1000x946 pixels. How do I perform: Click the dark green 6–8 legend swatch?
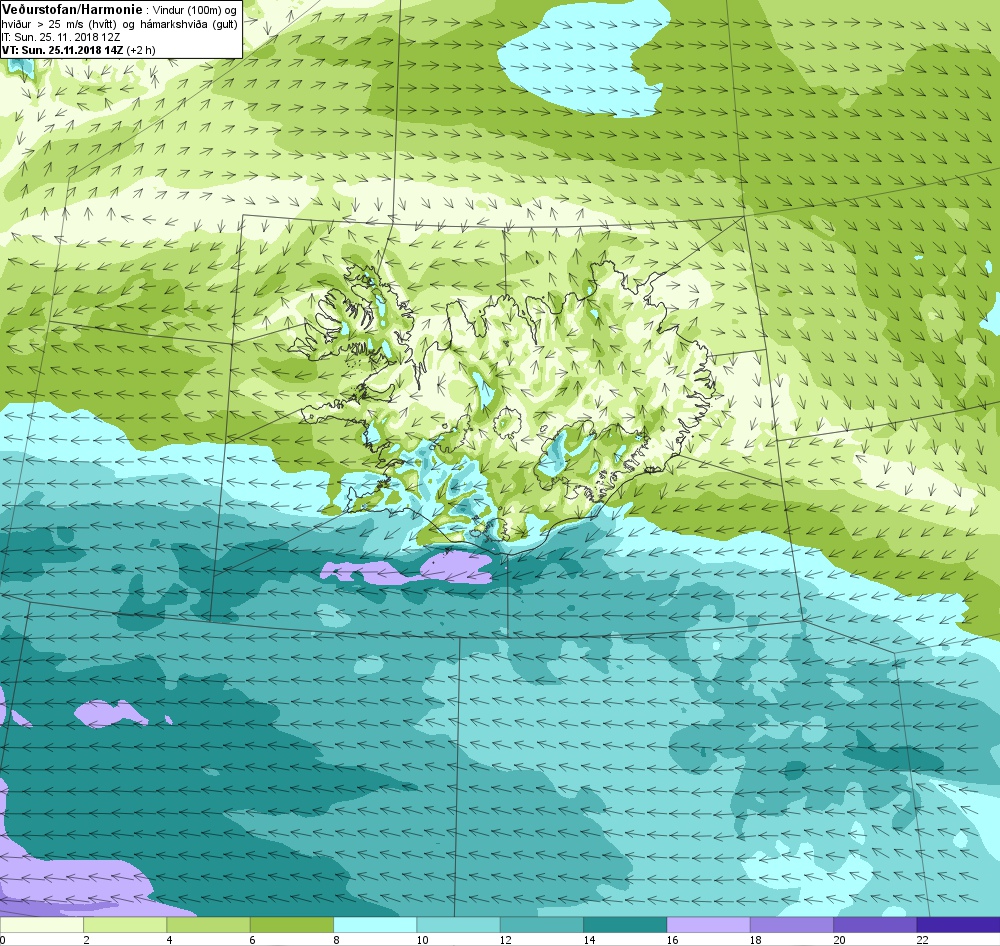[291, 924]
